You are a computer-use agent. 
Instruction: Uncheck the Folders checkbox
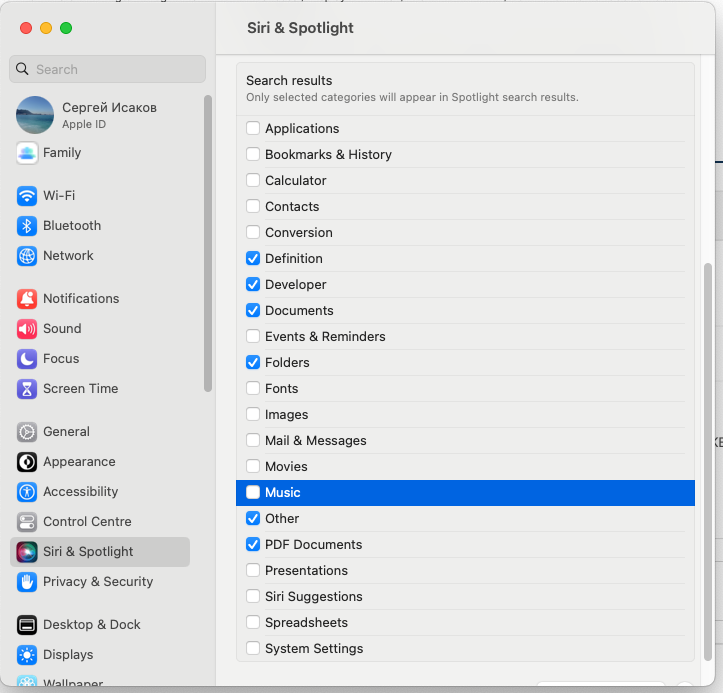coord(253,362)
